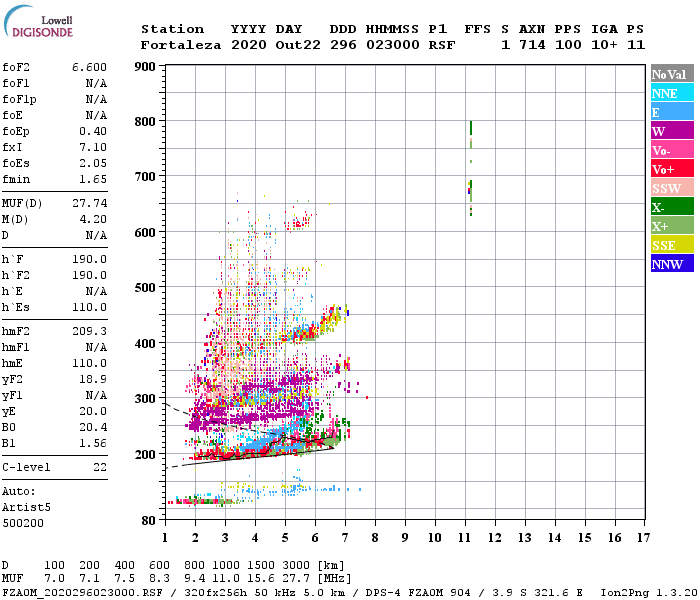
Task: Click the 80 km height axis label
Action: tap(149, 521)
